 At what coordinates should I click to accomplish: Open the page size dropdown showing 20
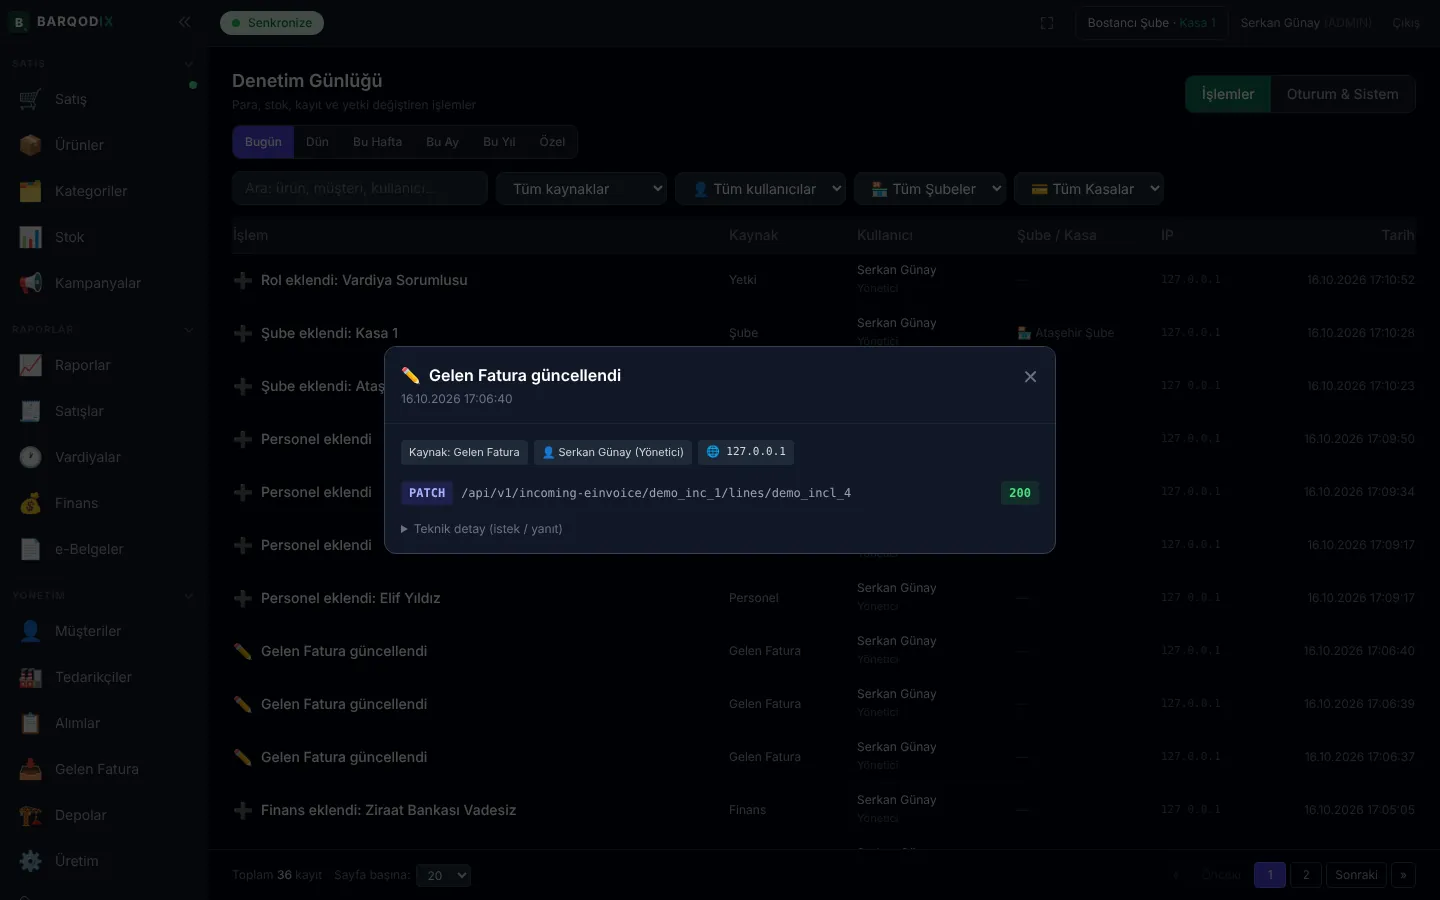click(x=443, y=875)
